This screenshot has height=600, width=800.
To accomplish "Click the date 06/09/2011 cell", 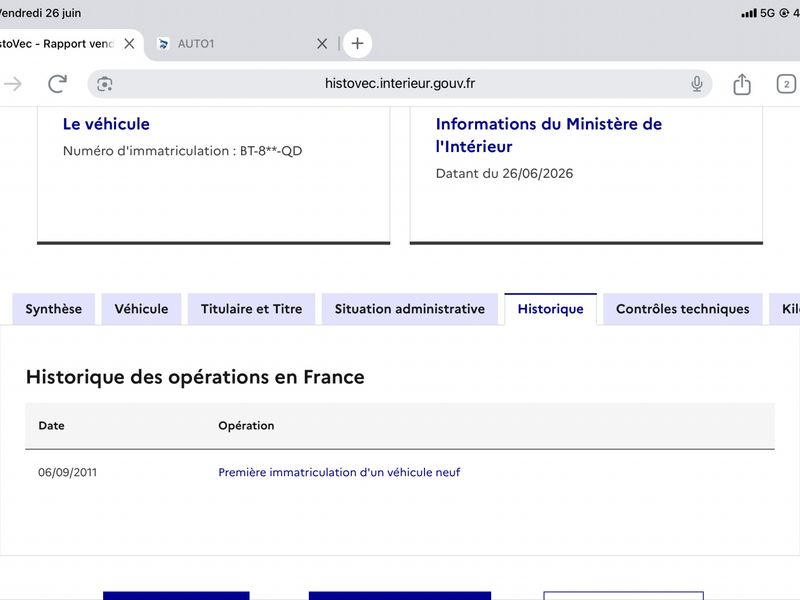I will (67, 472).
